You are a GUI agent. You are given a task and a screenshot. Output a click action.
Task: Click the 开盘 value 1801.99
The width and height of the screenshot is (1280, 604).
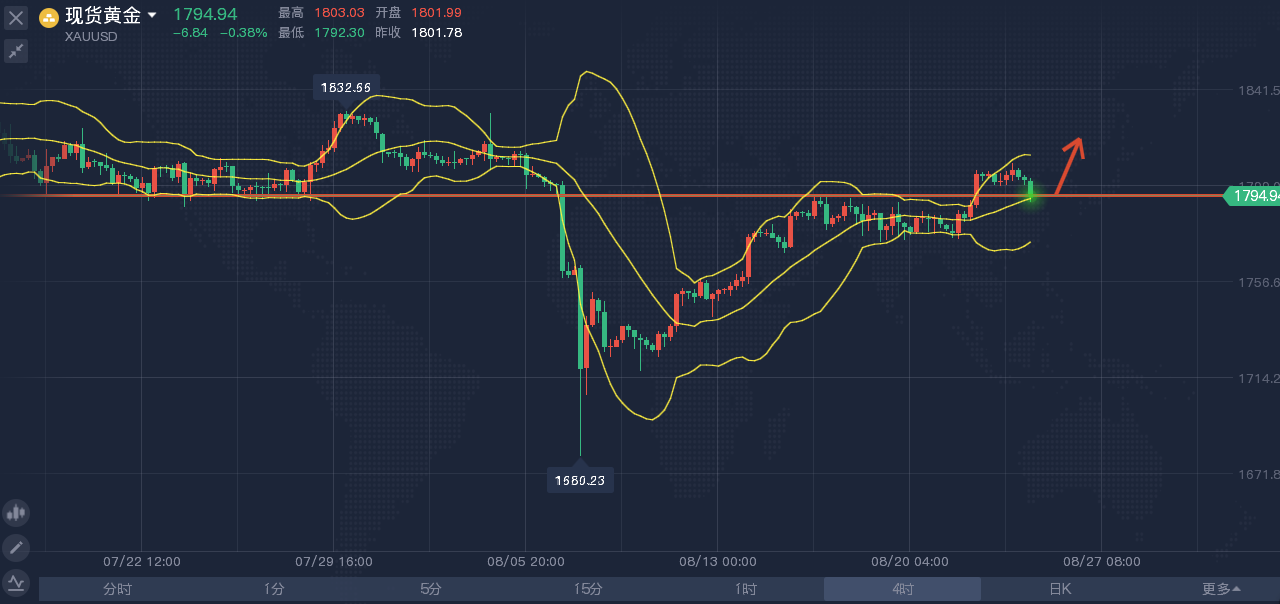(x=436, y=13)
